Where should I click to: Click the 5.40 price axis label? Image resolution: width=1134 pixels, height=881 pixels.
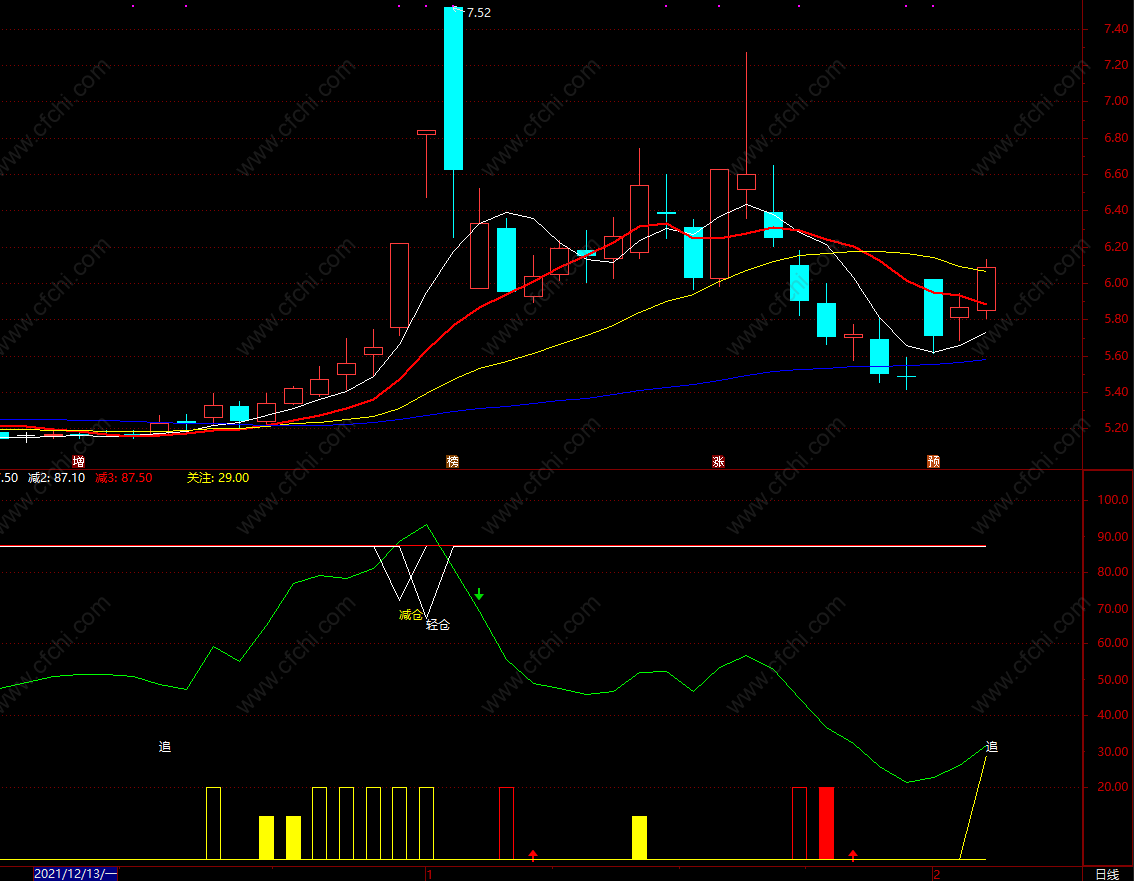(x=1116, y=392)
